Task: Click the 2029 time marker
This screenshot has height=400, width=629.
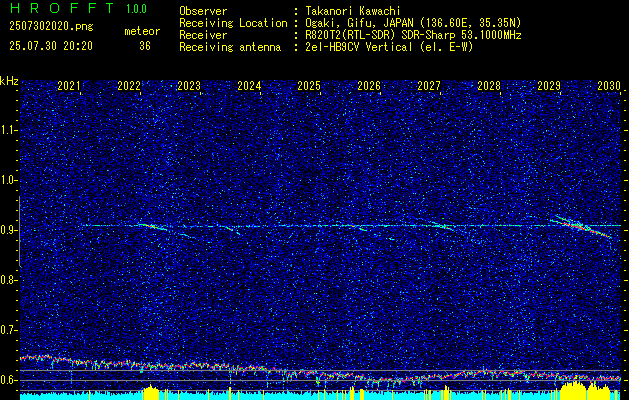Action: (x=549, y=86)
